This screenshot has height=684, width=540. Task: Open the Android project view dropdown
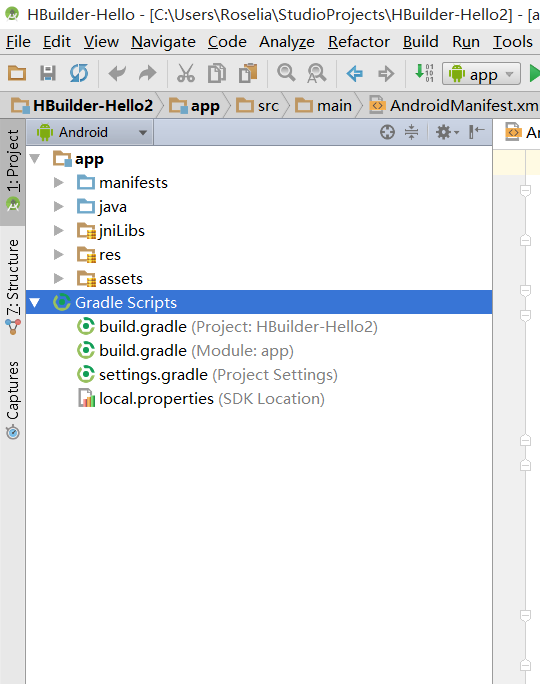point(90,132)
